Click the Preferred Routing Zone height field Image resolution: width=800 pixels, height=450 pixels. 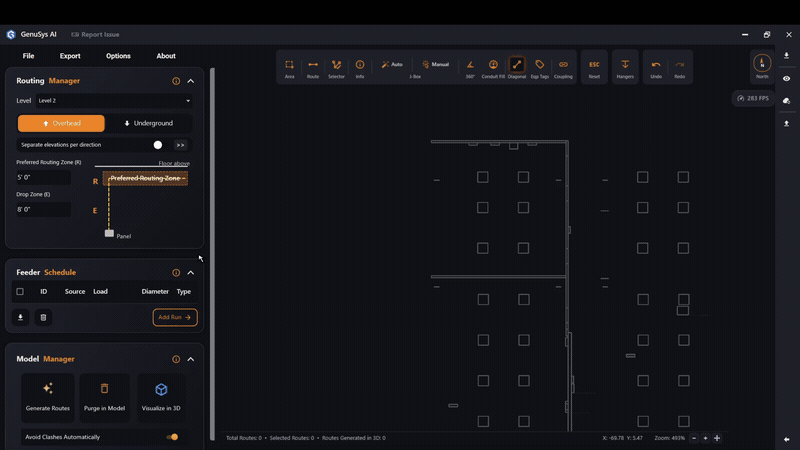click(43, 178)
